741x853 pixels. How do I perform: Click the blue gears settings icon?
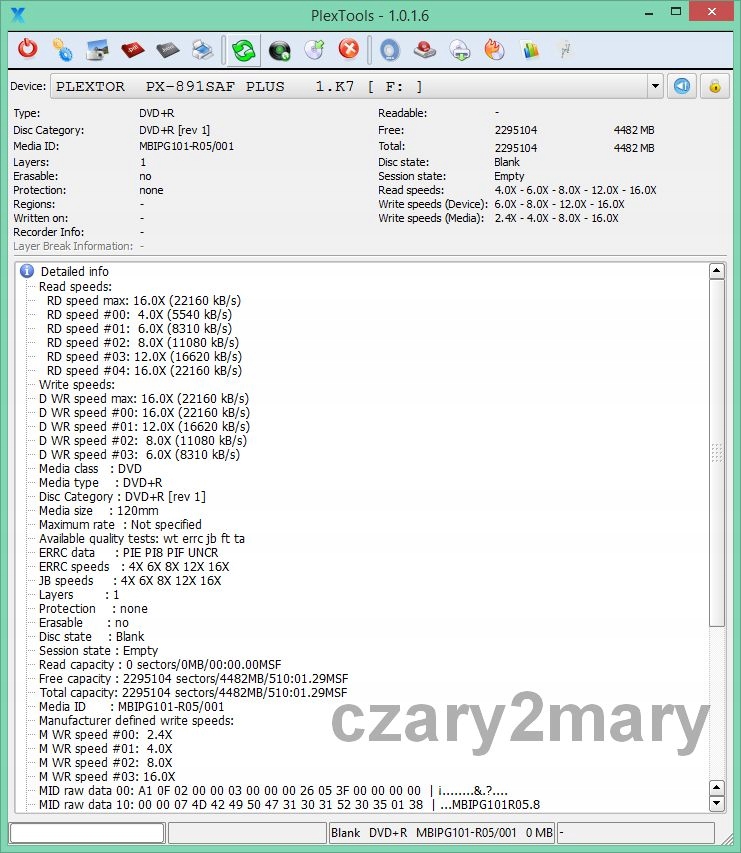tap(62, 49)
